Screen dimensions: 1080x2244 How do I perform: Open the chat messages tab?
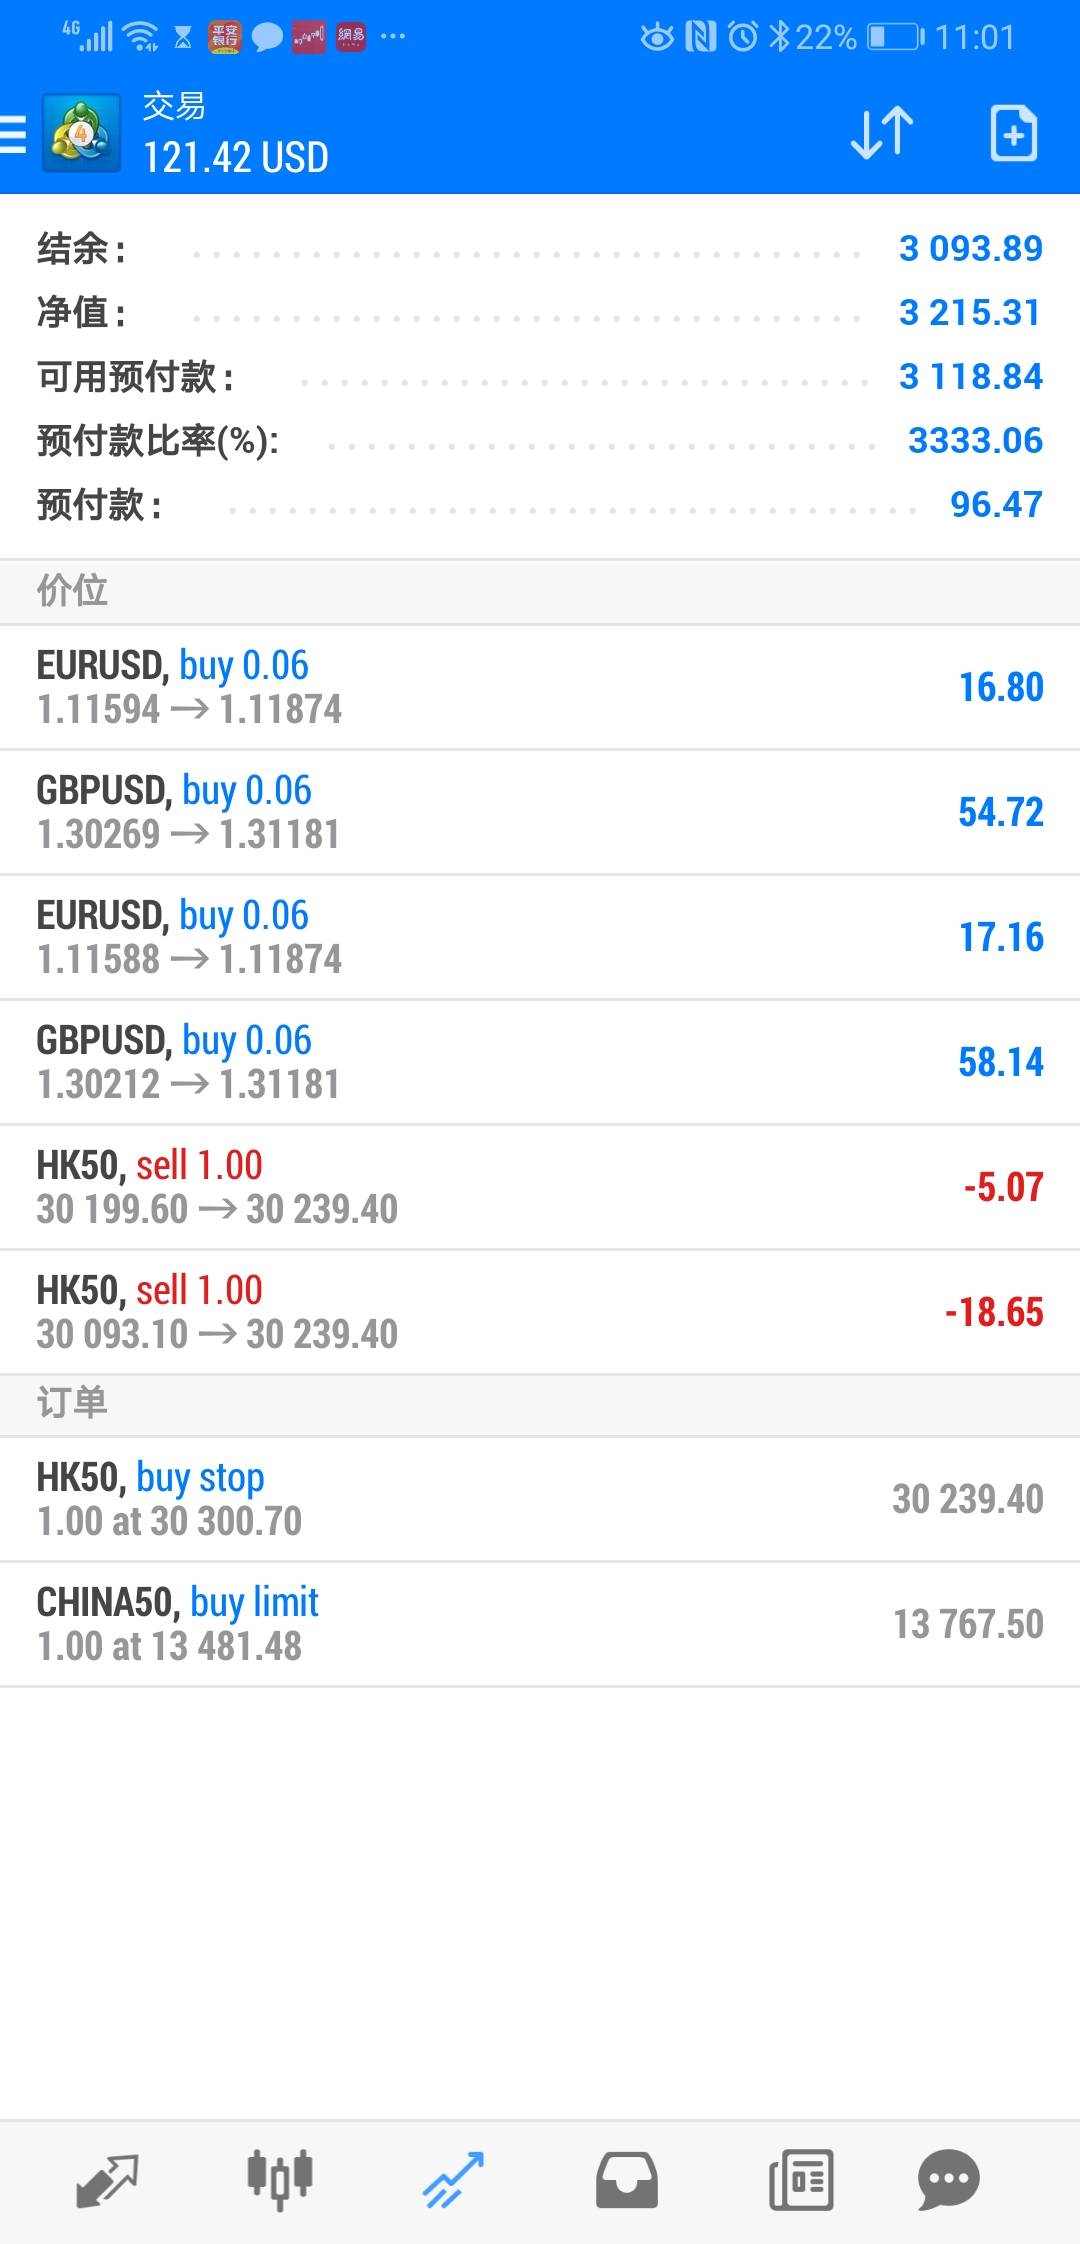(x=948, y=2180)
